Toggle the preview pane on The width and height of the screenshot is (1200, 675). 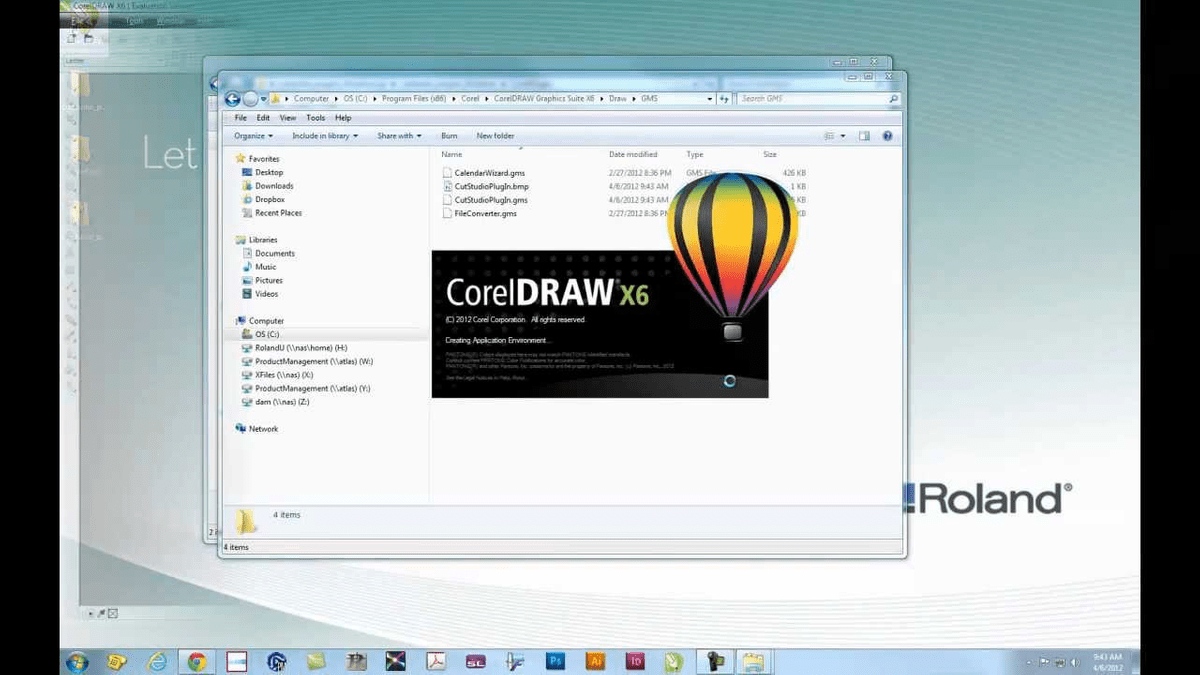point(863,135)
